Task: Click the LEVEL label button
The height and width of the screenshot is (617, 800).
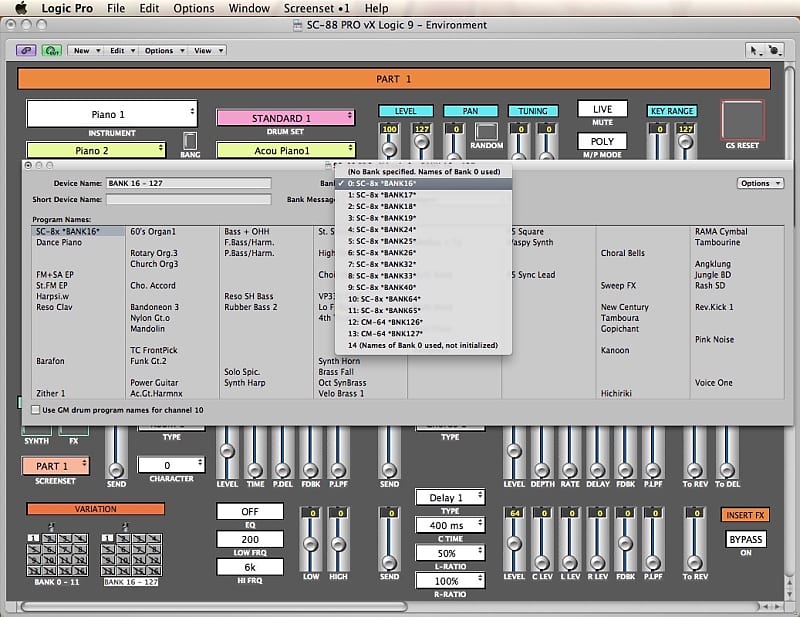Action: point(406,111)
